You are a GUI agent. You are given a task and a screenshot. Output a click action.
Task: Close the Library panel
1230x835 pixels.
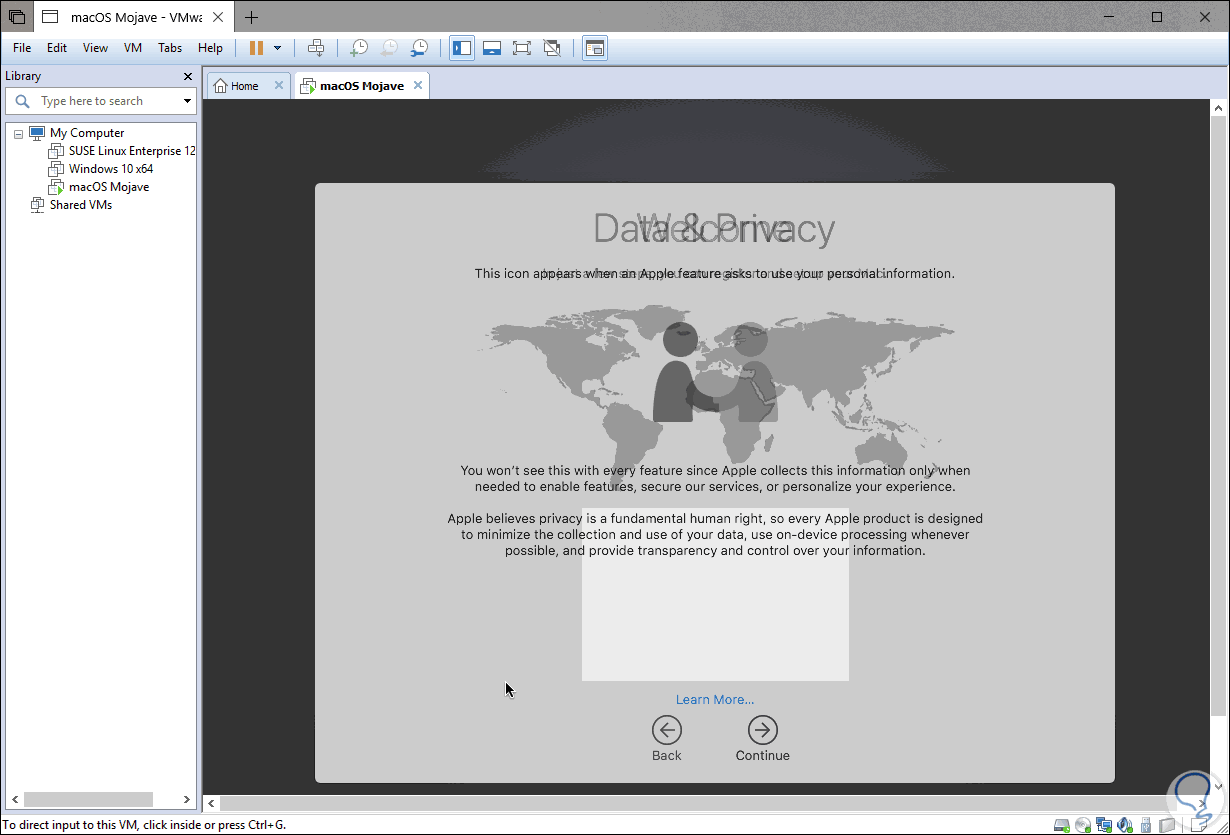pyautogui.click(x=188, y=76)
